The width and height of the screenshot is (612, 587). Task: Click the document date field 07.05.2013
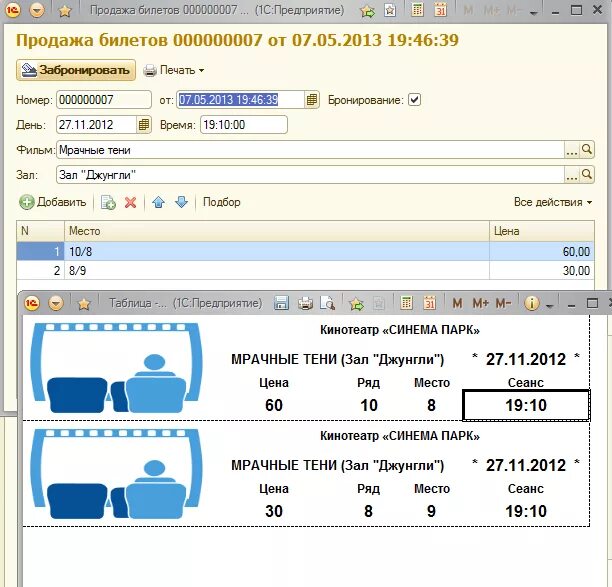(x=240, y=100)
